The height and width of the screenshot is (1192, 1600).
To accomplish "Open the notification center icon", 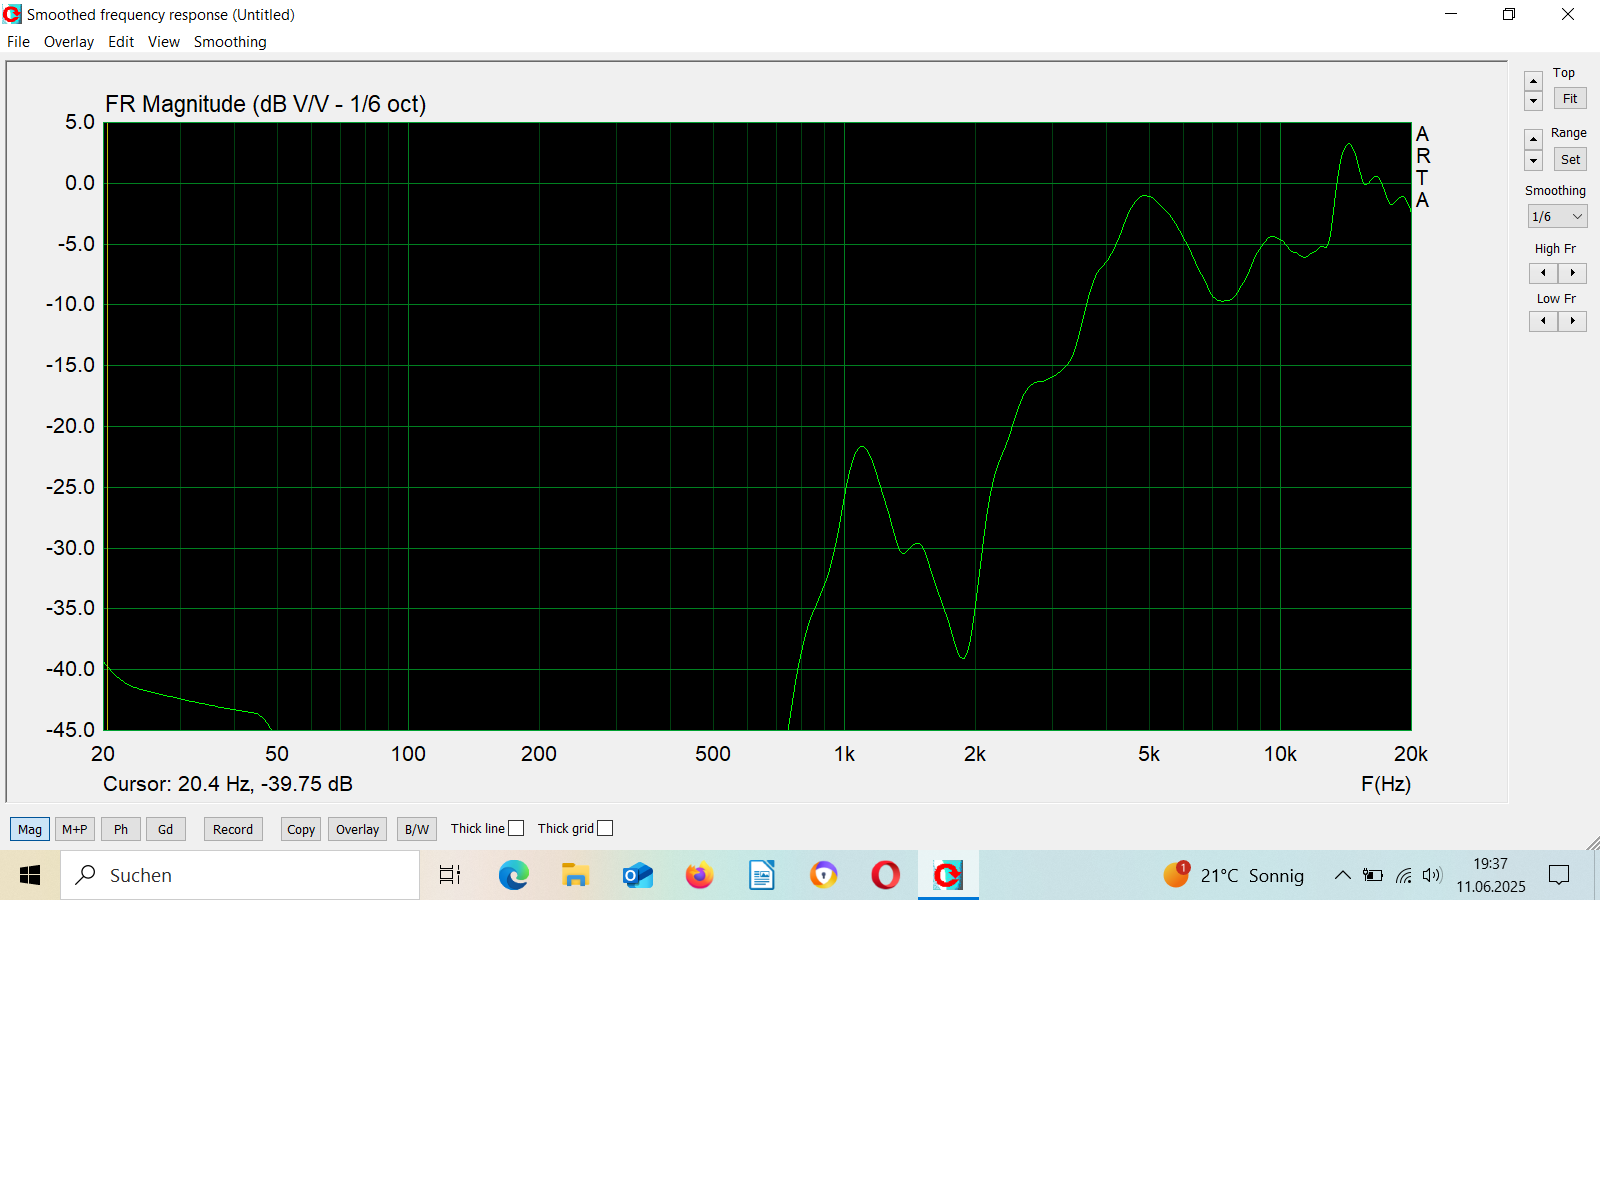I will (x=1559, y=875).
